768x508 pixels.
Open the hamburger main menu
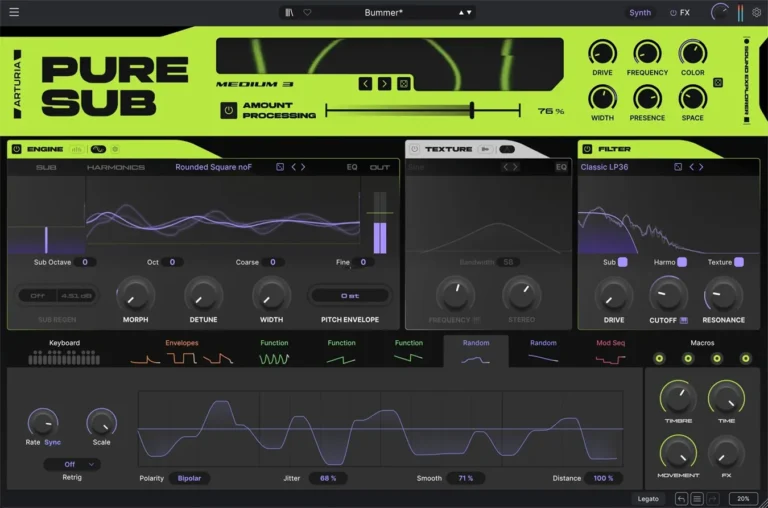click(14, 12)
